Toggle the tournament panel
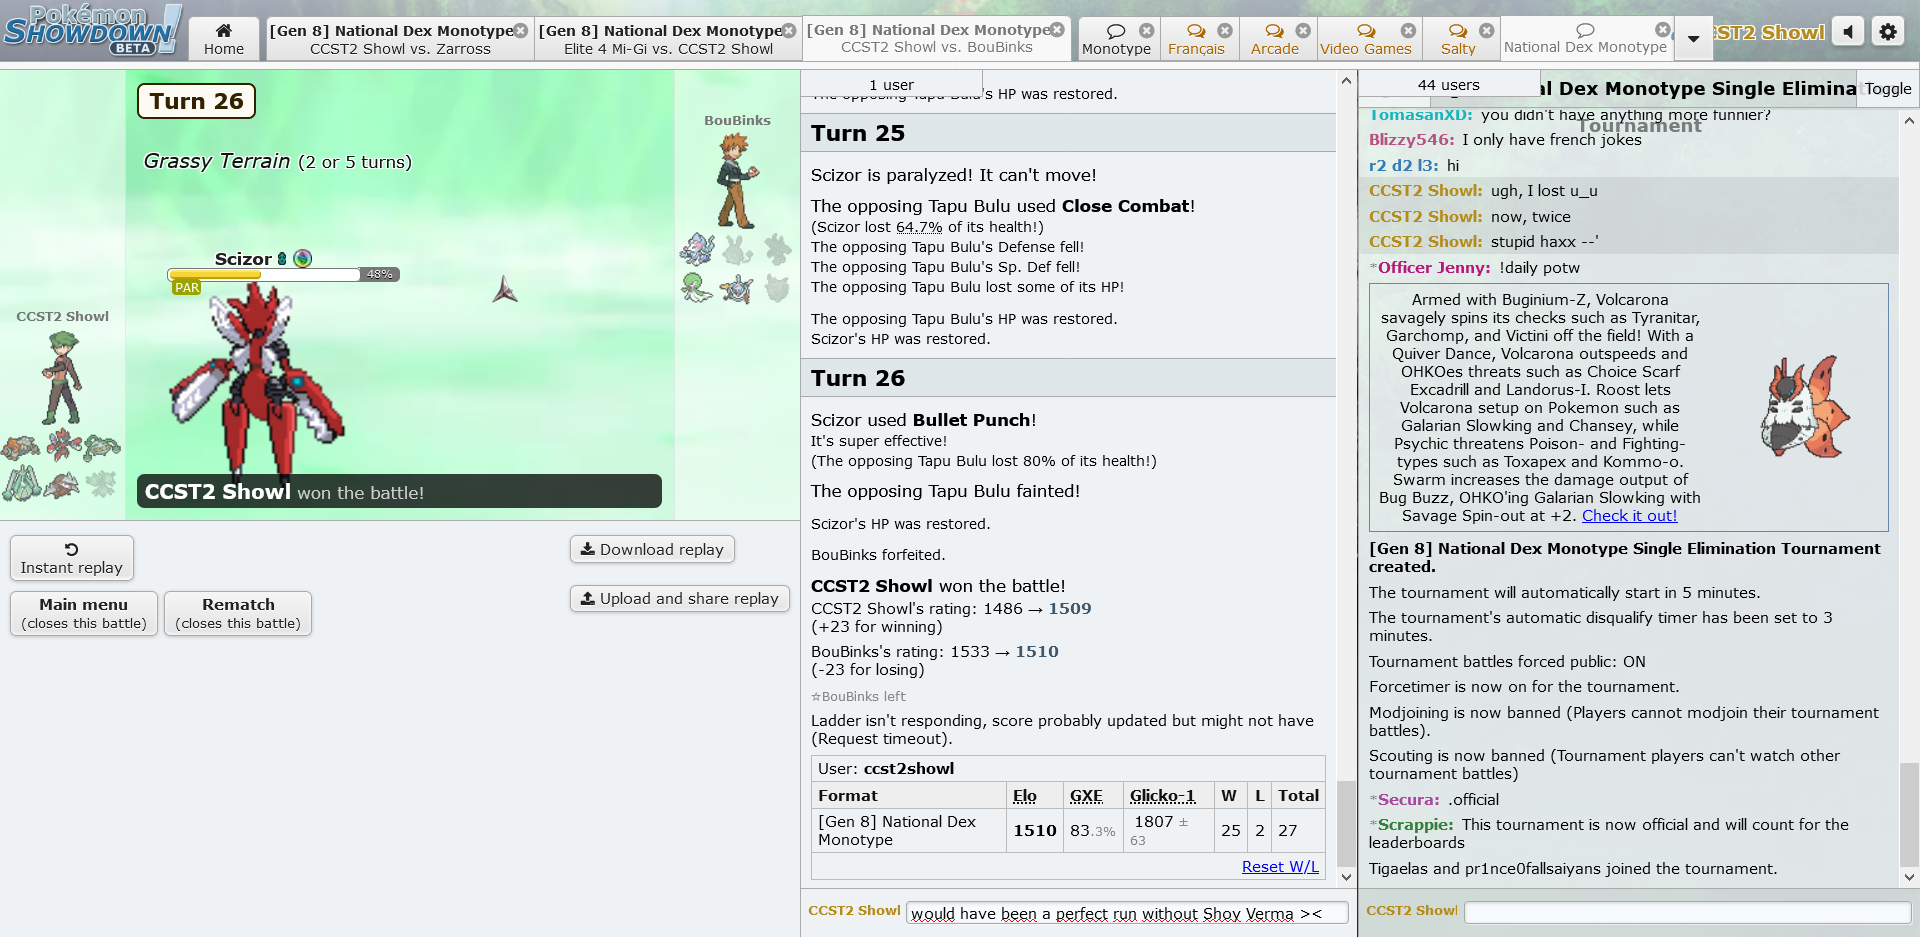The width and height of the screenshot is (1920, 937). click(x=1888, y=88)
